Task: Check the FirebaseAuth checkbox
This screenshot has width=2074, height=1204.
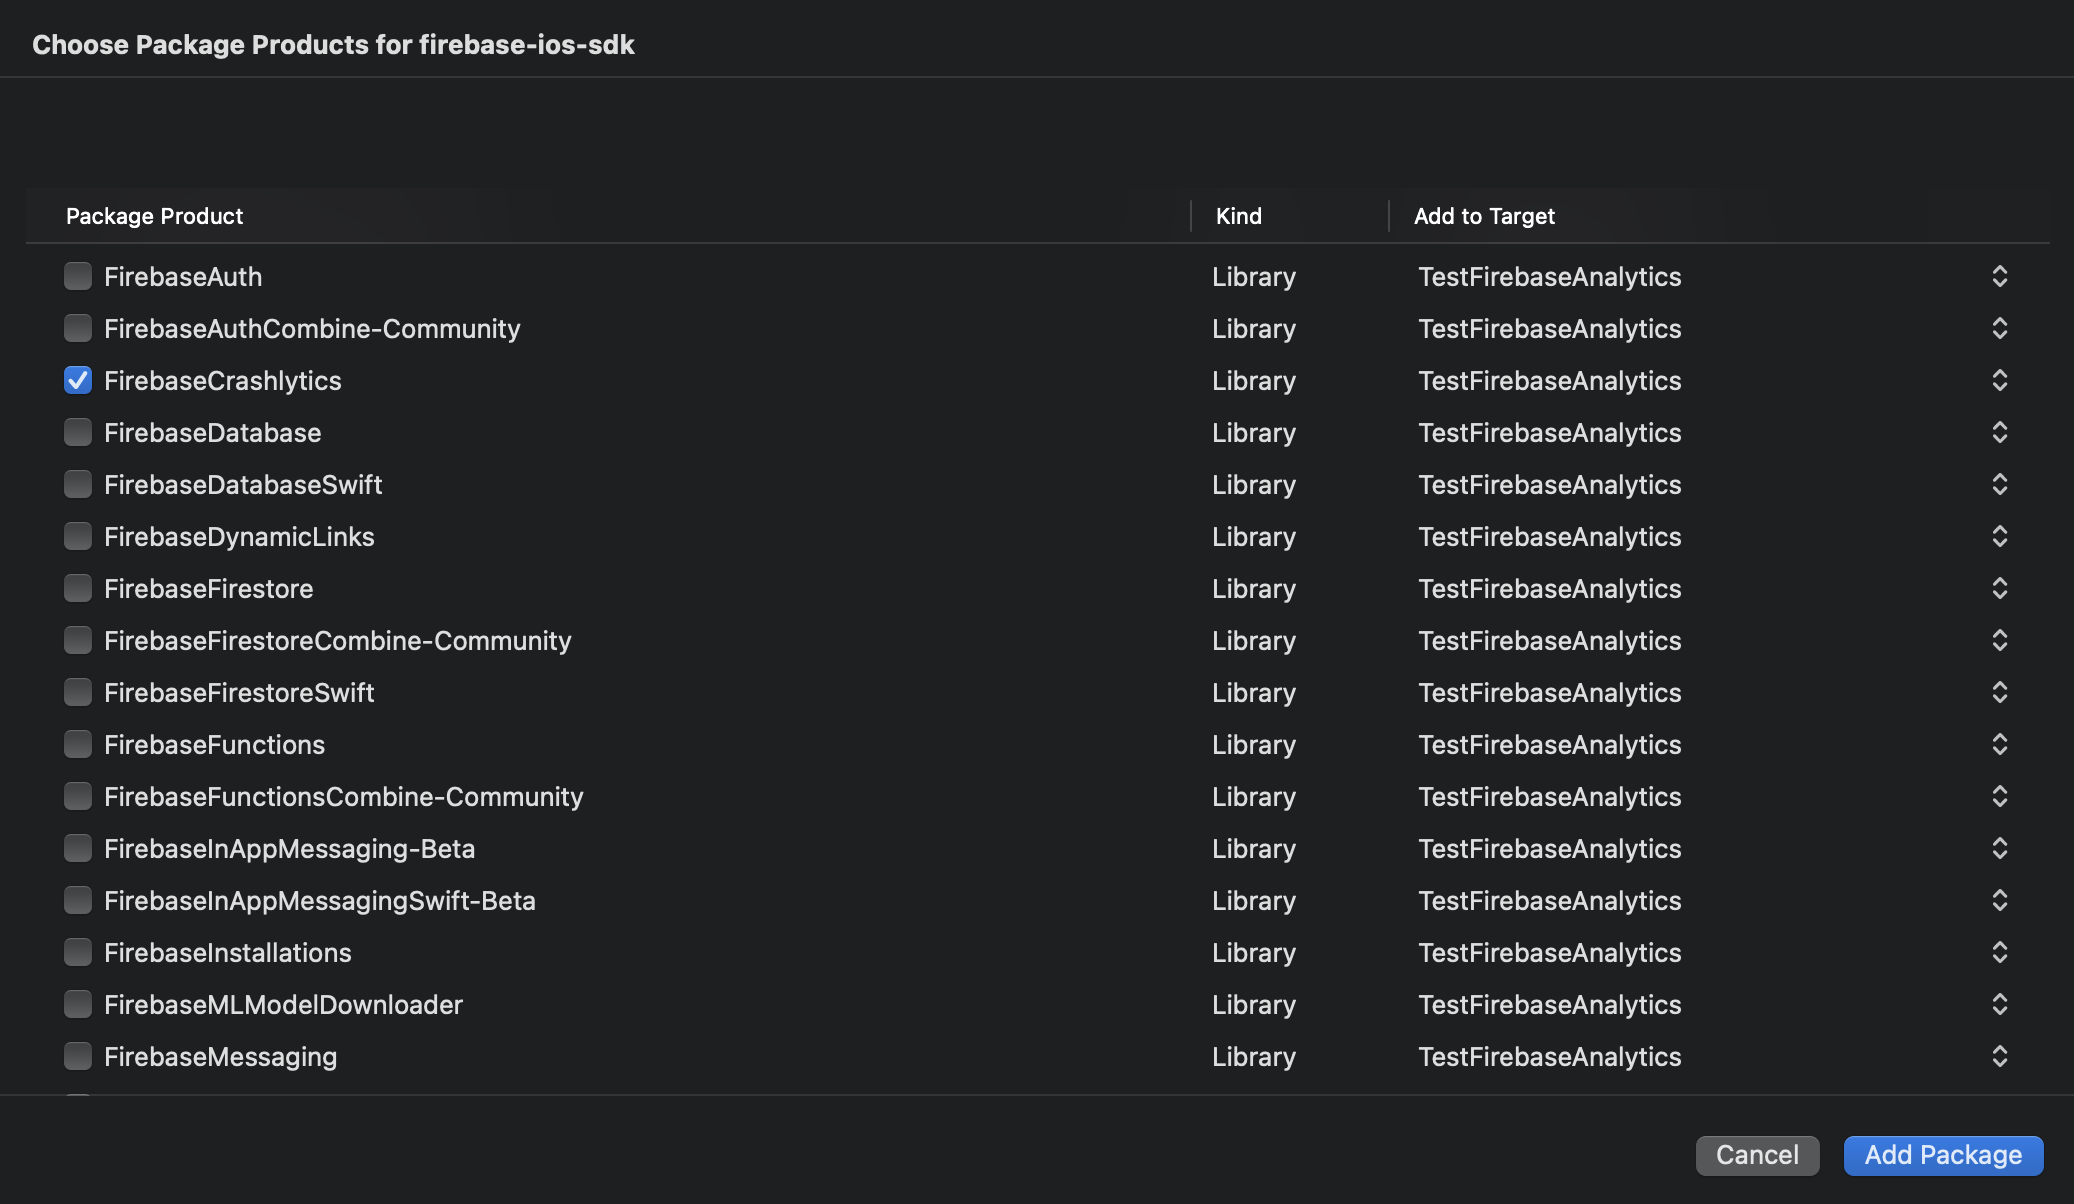Action: 78,276
